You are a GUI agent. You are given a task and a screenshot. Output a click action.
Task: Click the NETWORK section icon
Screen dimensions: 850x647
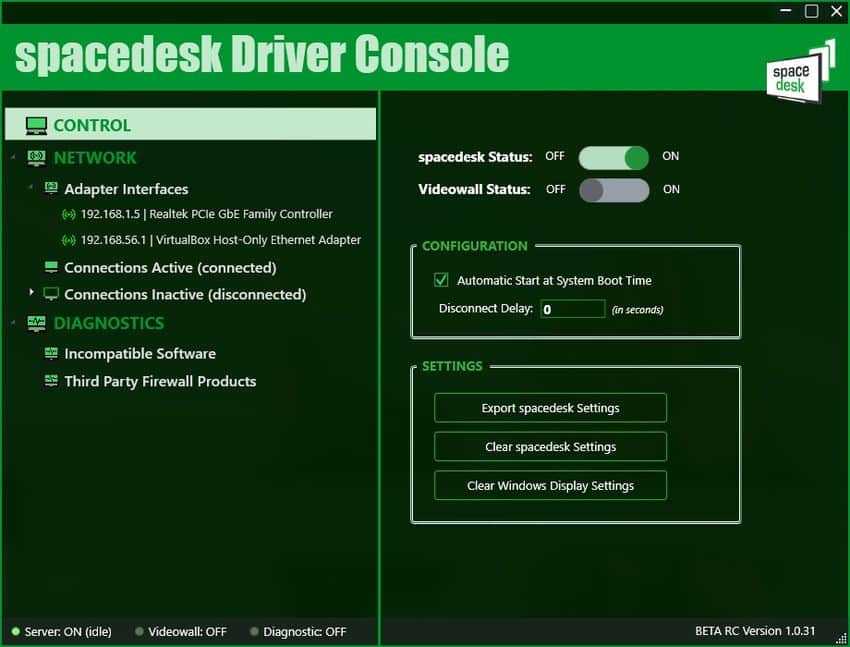36,158
